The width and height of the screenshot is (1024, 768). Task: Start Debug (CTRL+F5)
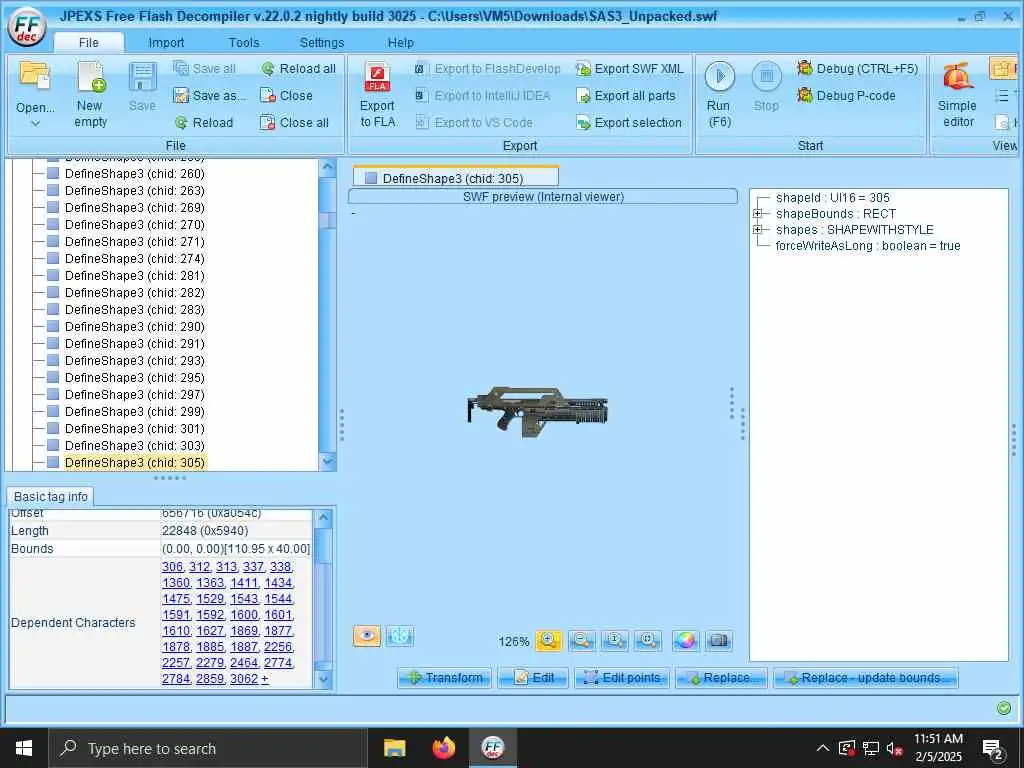(857, 69)
